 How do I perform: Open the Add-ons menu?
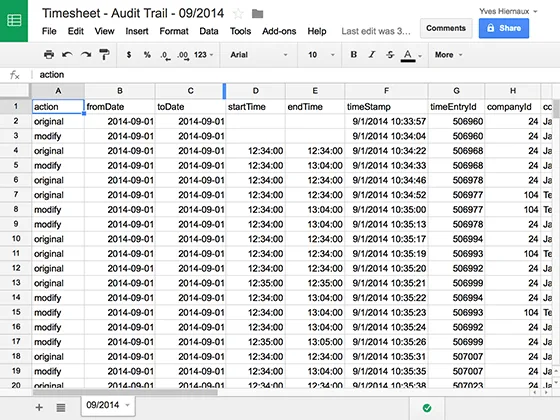point(279,31)
